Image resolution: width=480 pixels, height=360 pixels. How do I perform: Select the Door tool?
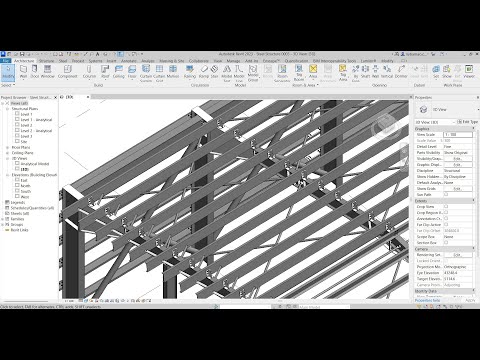(x=34, y=72)
